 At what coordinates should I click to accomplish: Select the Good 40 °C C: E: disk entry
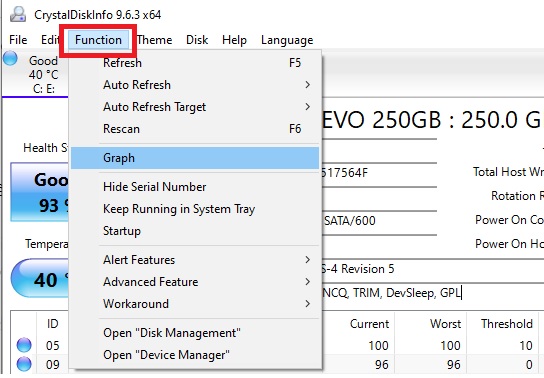pos(36,74)
